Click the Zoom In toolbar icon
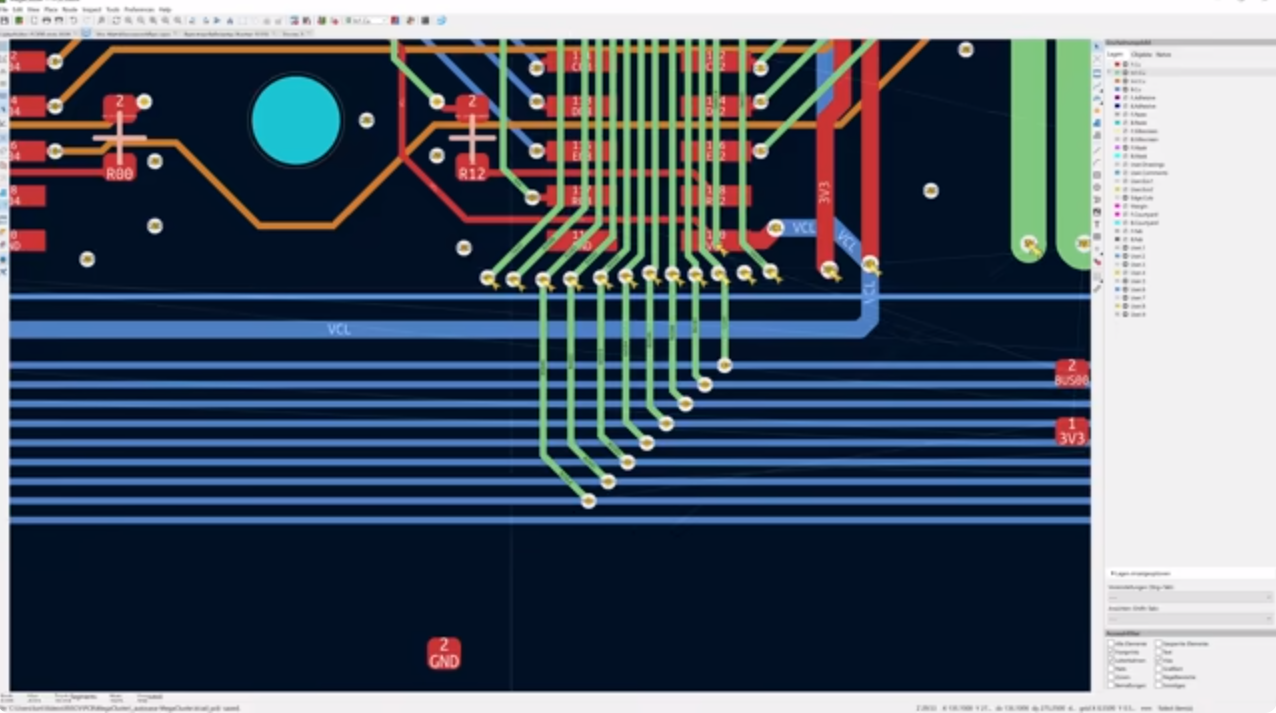The height and width of the screenshot is (713, 1276). tap(128, 20)
